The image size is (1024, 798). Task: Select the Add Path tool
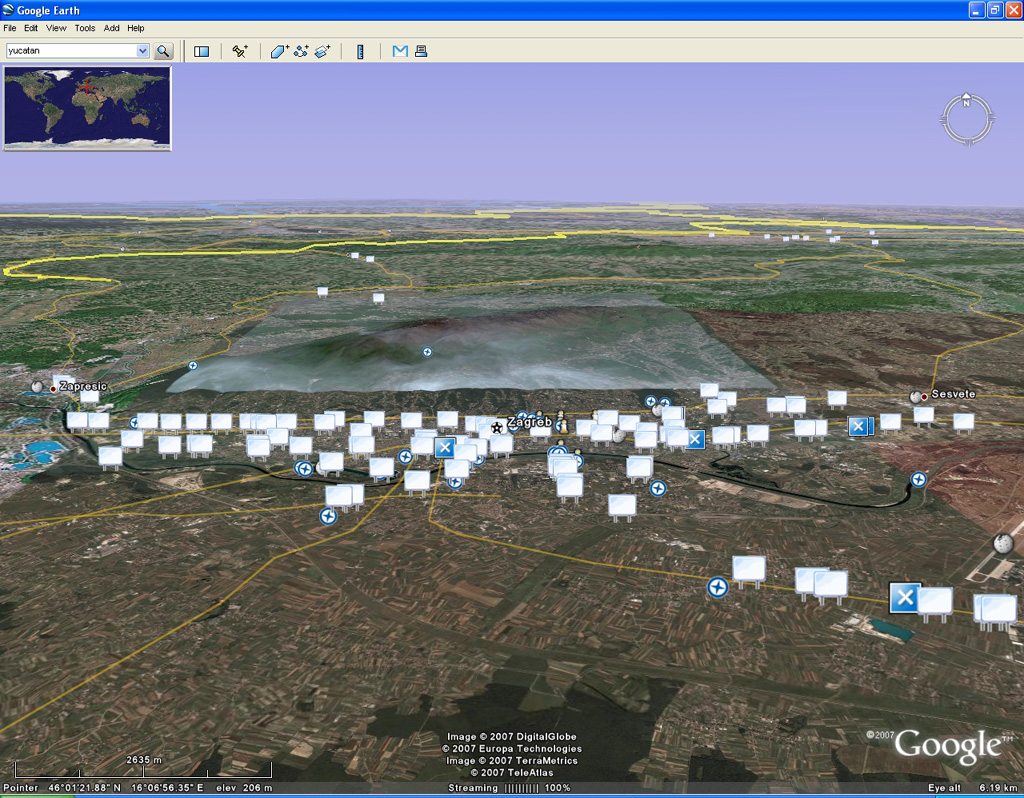tap(301, 51)
